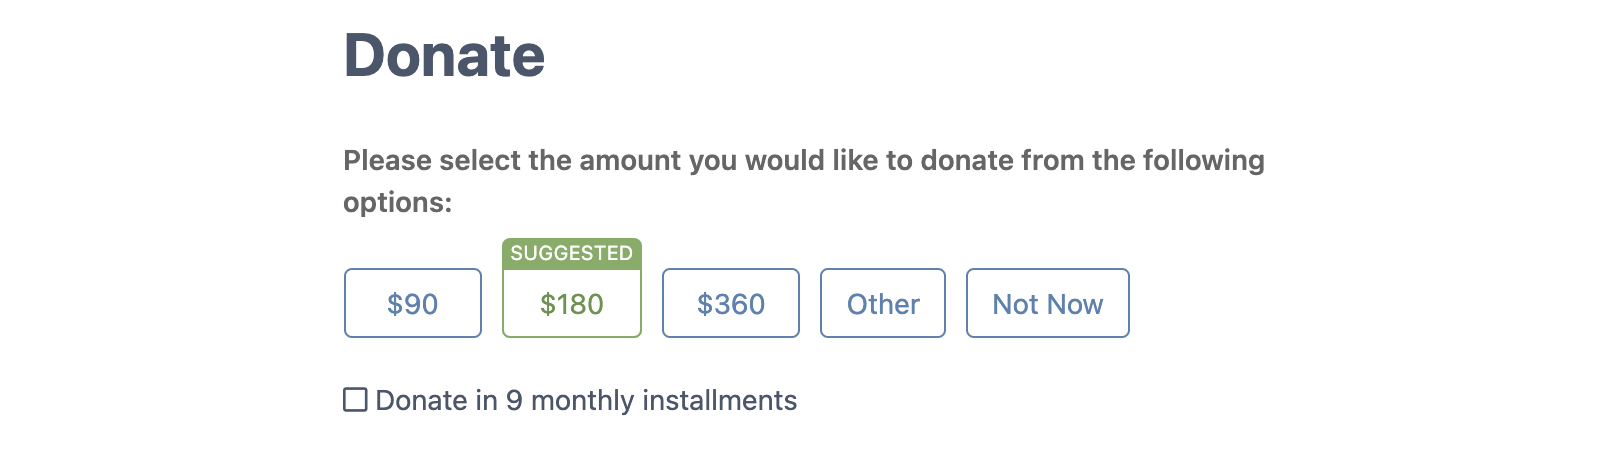Open the Other amount option
Screen dimensions: 1600x452
[x=882, y=303]
